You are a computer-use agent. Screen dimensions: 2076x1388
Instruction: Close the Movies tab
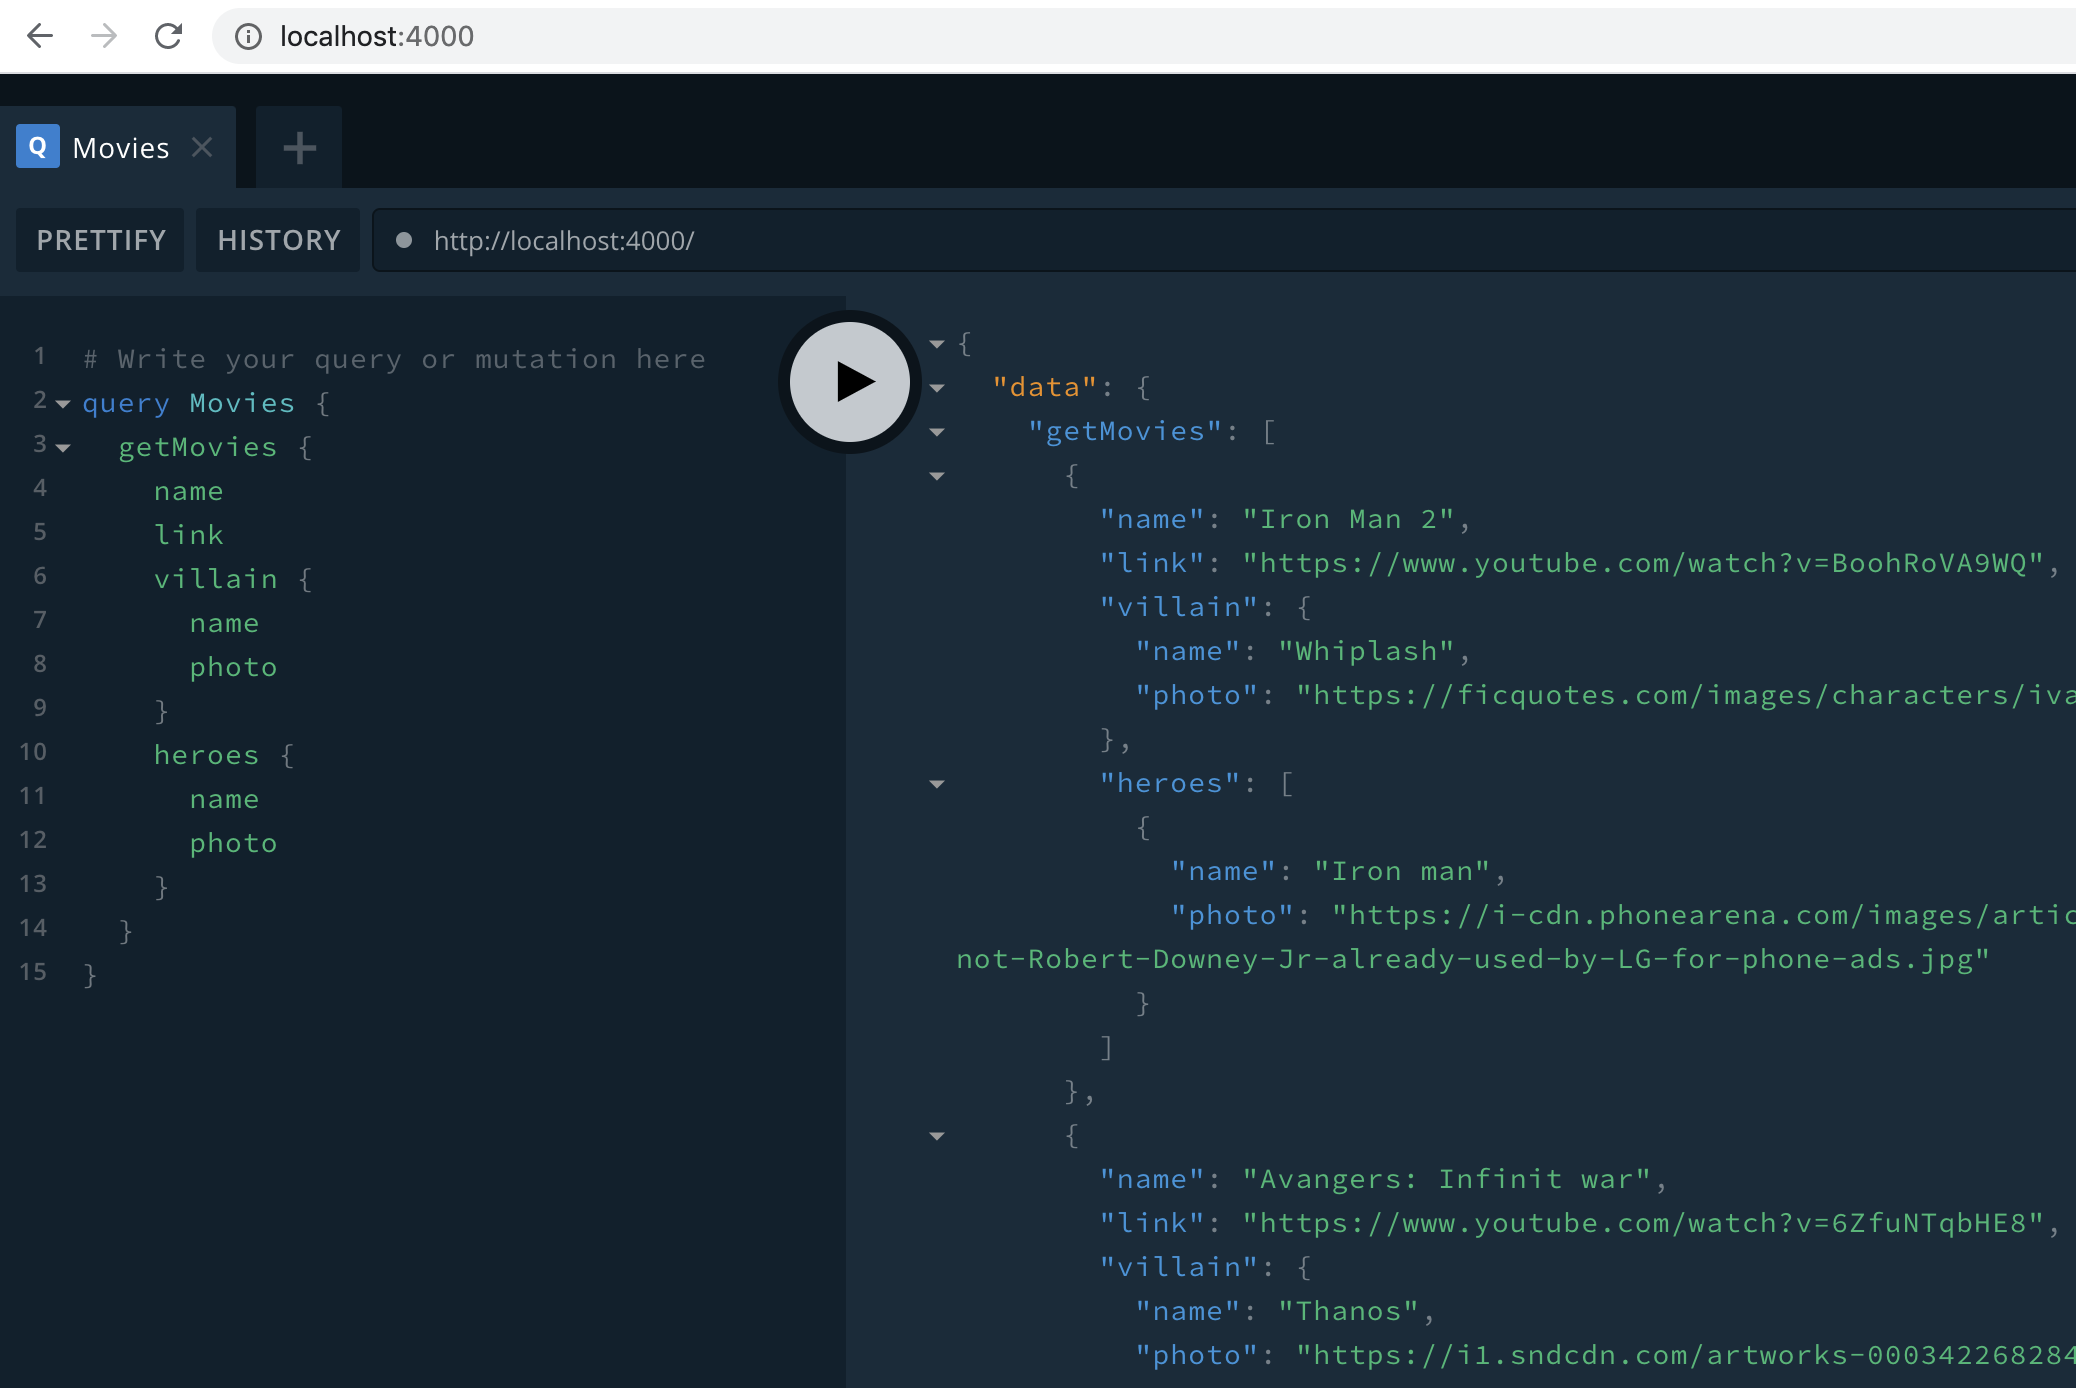coord(202,147)
